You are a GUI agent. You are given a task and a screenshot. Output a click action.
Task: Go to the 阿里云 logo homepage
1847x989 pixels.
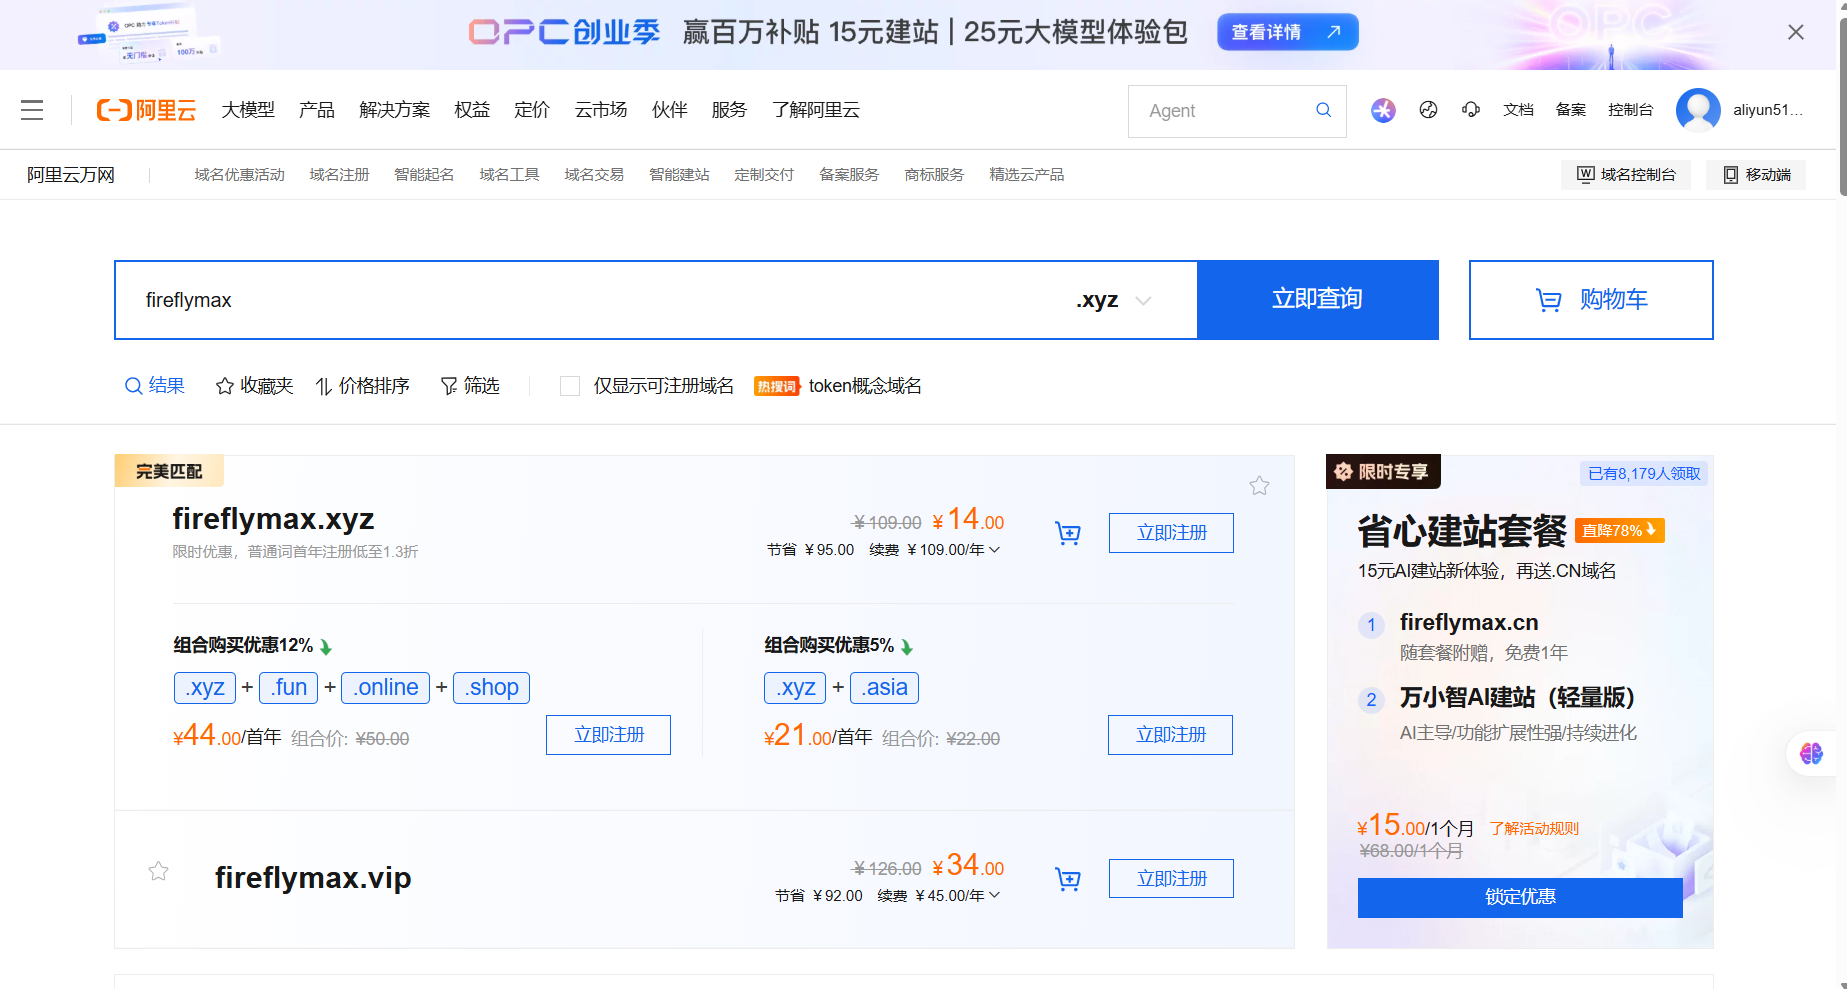click(x=146, y=110)
